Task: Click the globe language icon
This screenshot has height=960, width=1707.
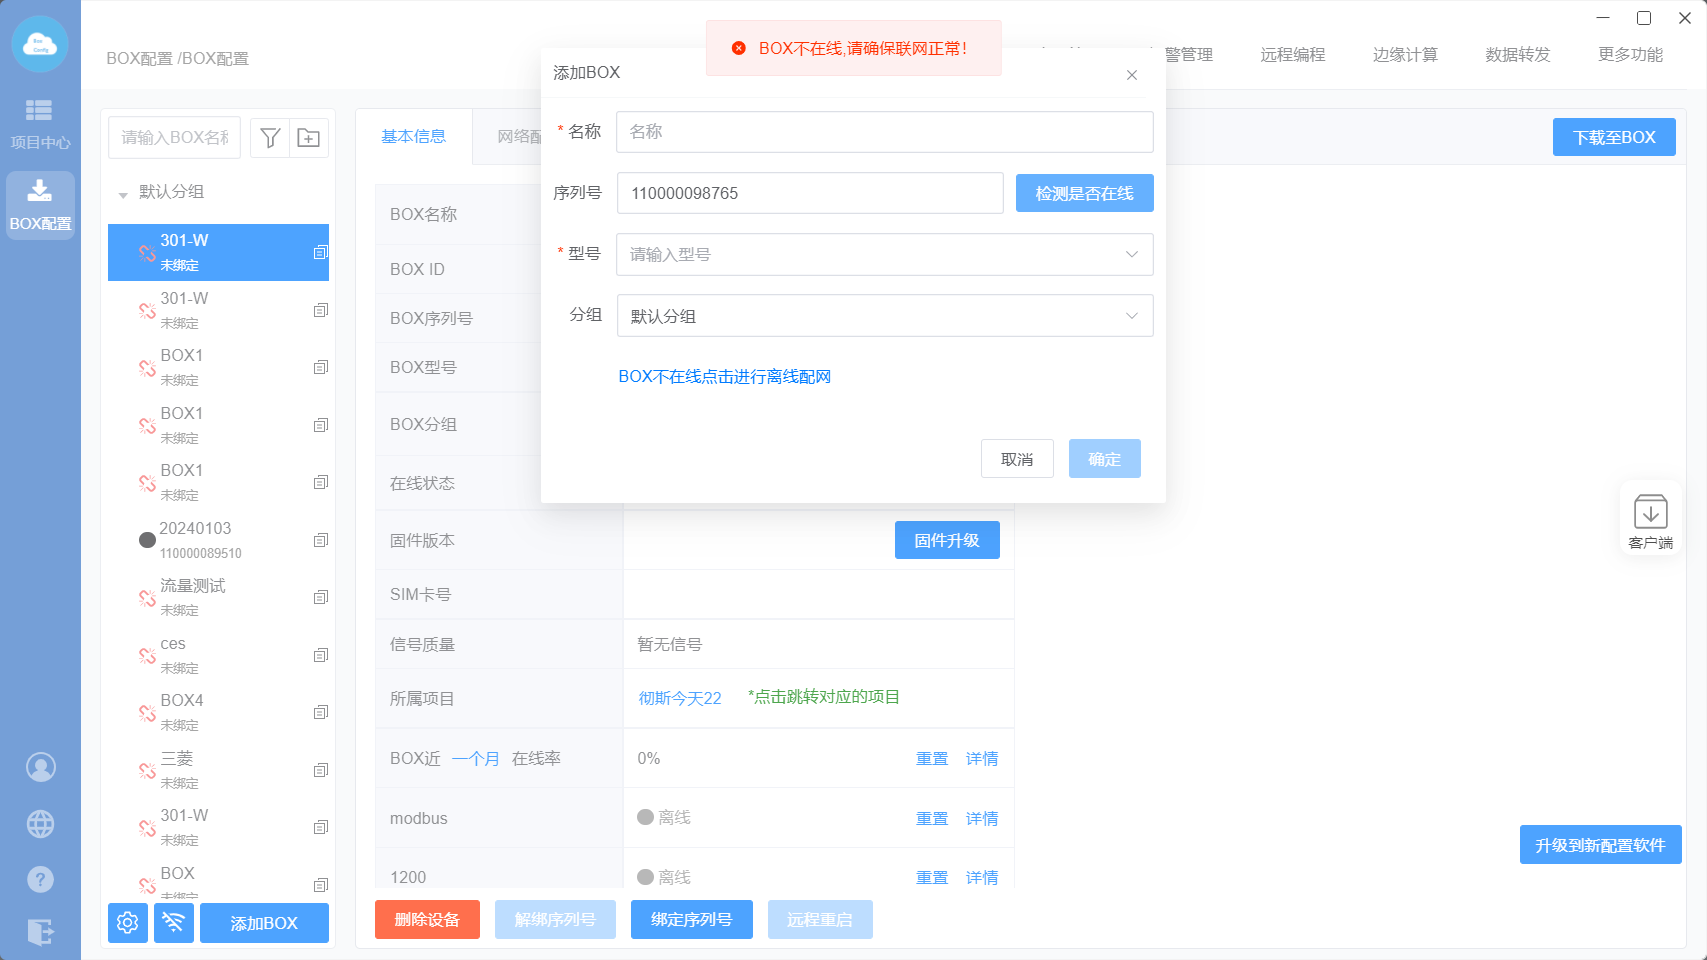Action: 40,824
